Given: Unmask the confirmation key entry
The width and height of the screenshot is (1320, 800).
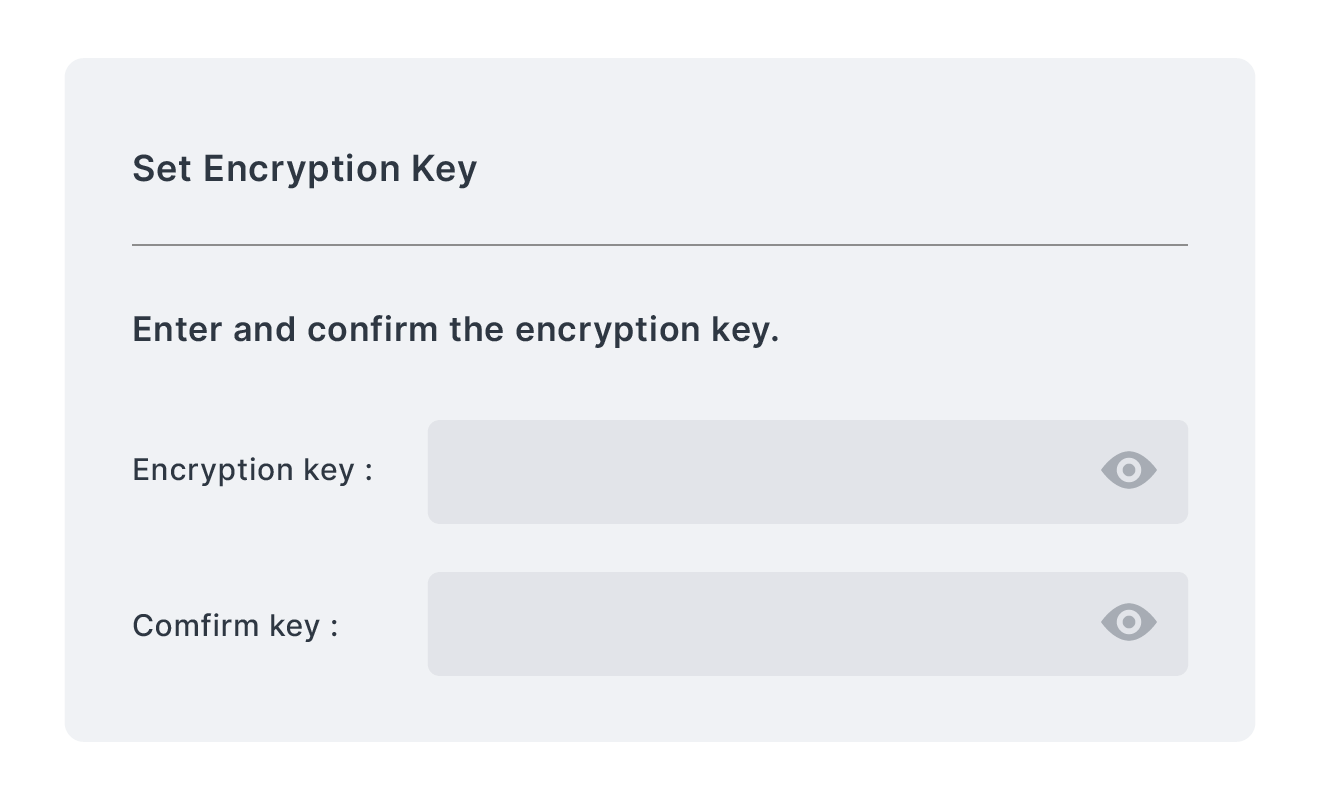Looking at the screenshot, I should (1129, 622).
